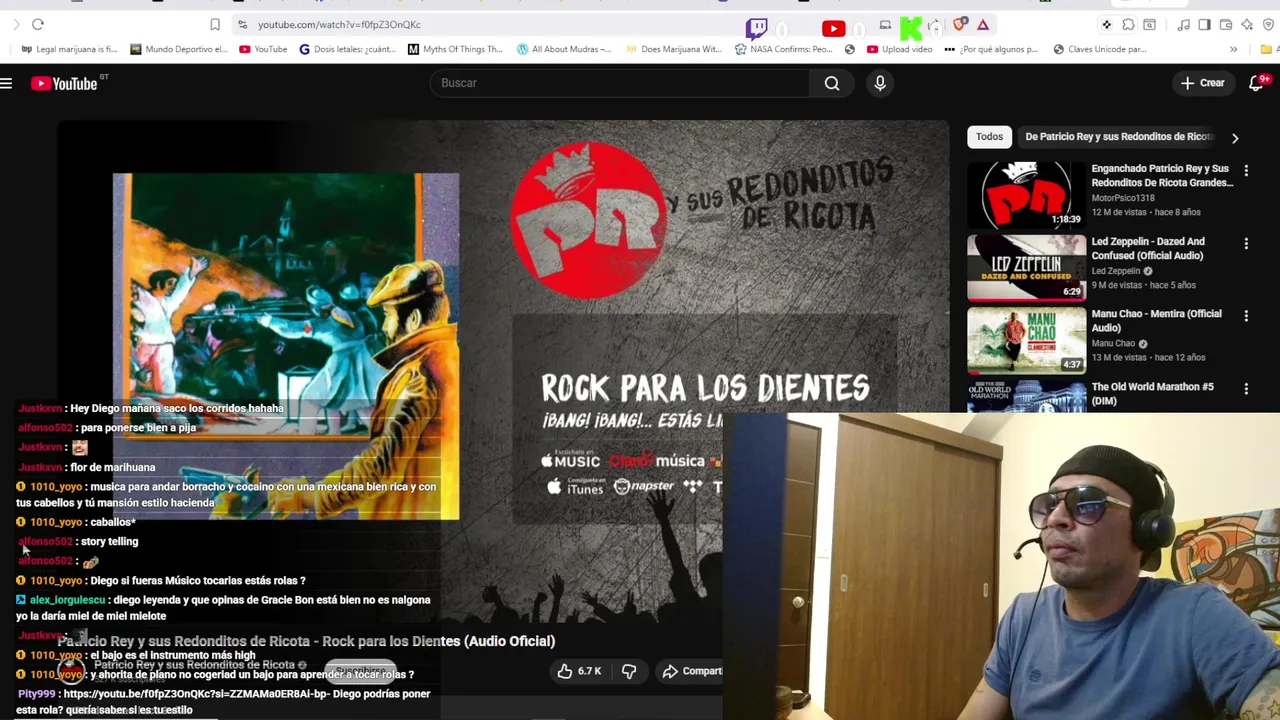Click 'Manu Chao - Mentira (Official Audio)' title
Image resolution: width=1280 pixels, height=720 pixels.
pos(1156,320)
